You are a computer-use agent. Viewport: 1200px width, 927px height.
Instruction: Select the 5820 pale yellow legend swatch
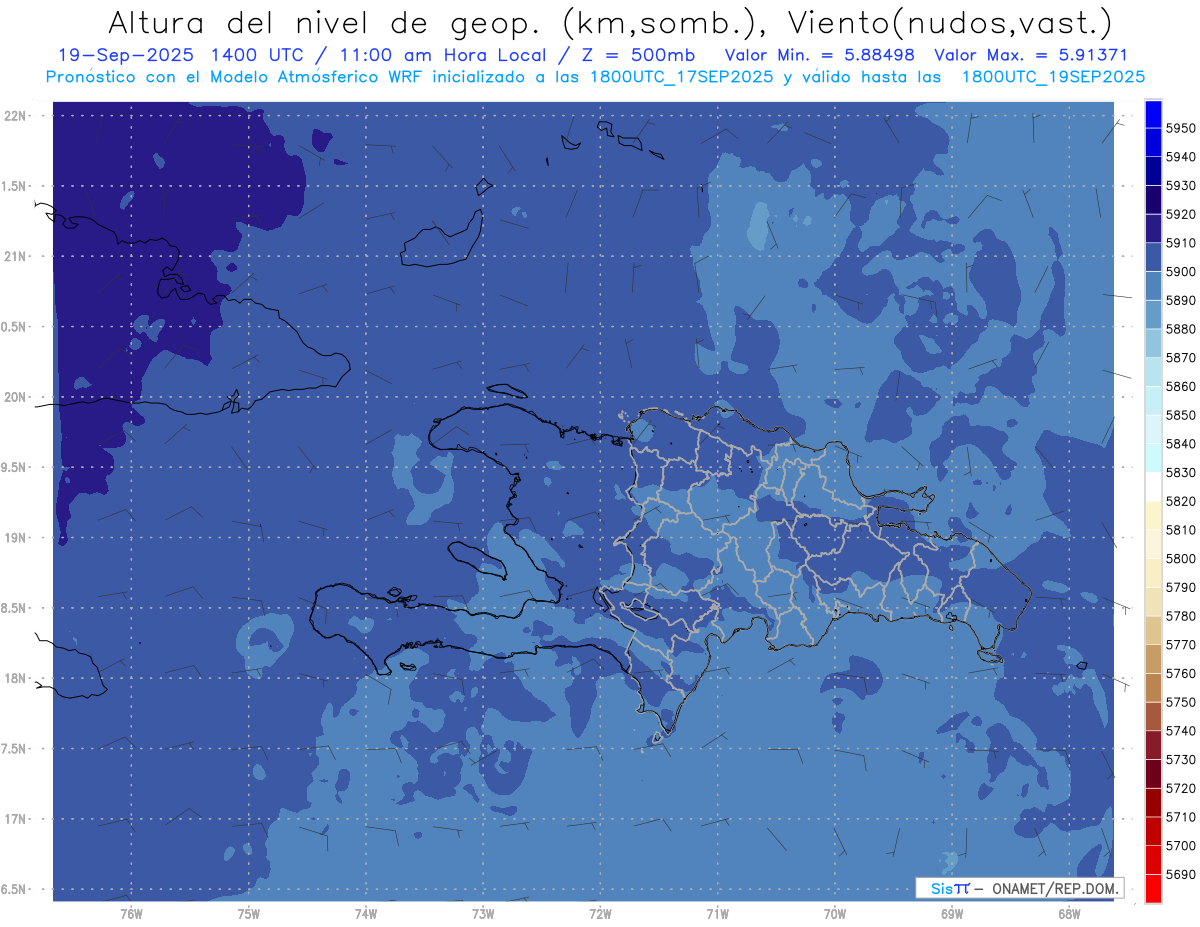pos(1152,516)
